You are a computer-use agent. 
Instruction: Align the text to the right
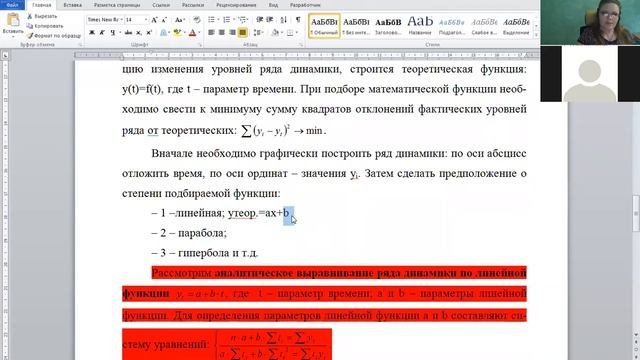(x=232, y=33)
